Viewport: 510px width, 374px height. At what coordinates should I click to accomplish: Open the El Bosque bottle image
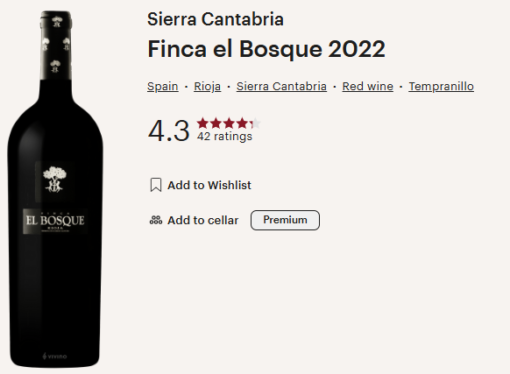[55, 189]
